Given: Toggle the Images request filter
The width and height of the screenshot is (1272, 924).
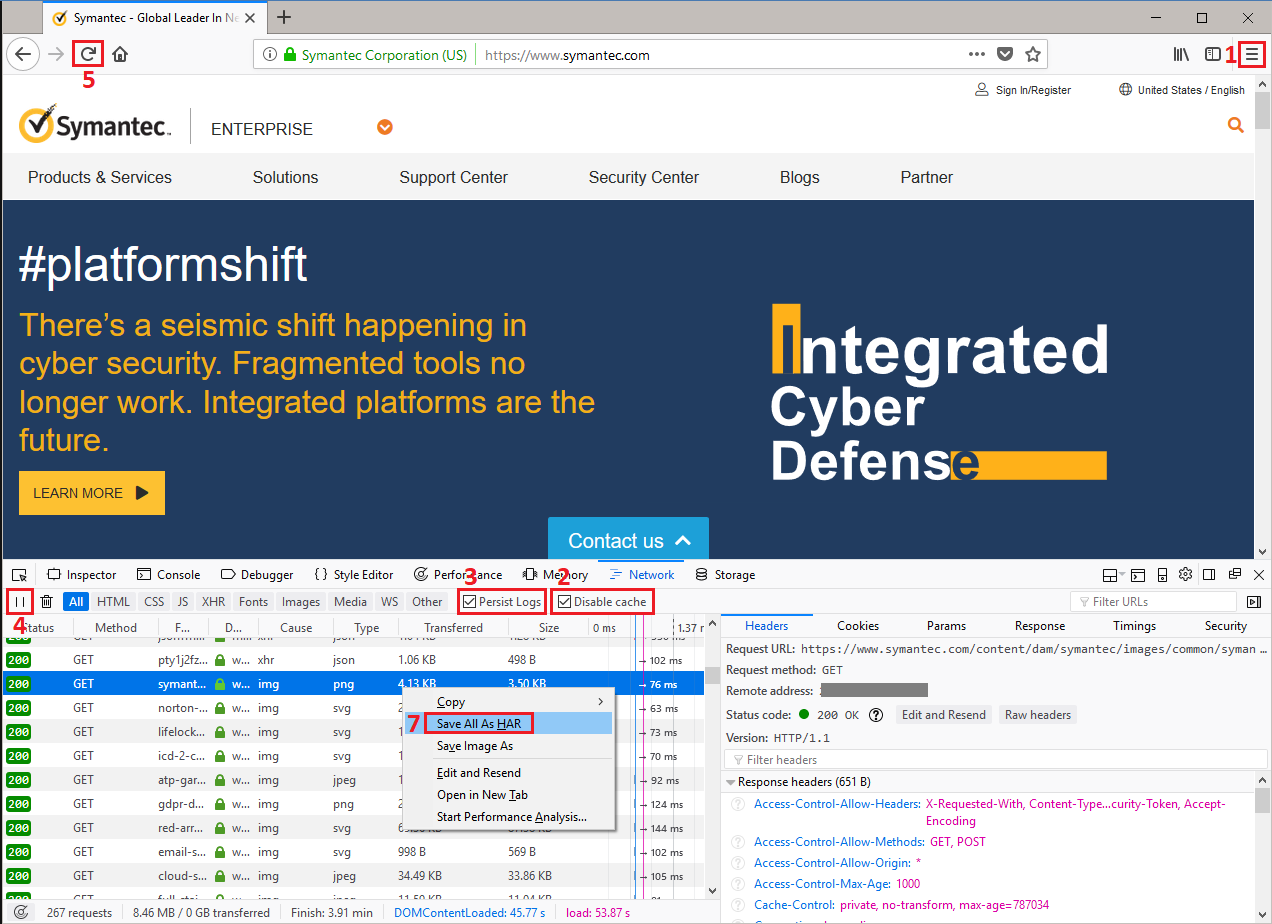Looking at the screenshot, I should coord(301,602).
